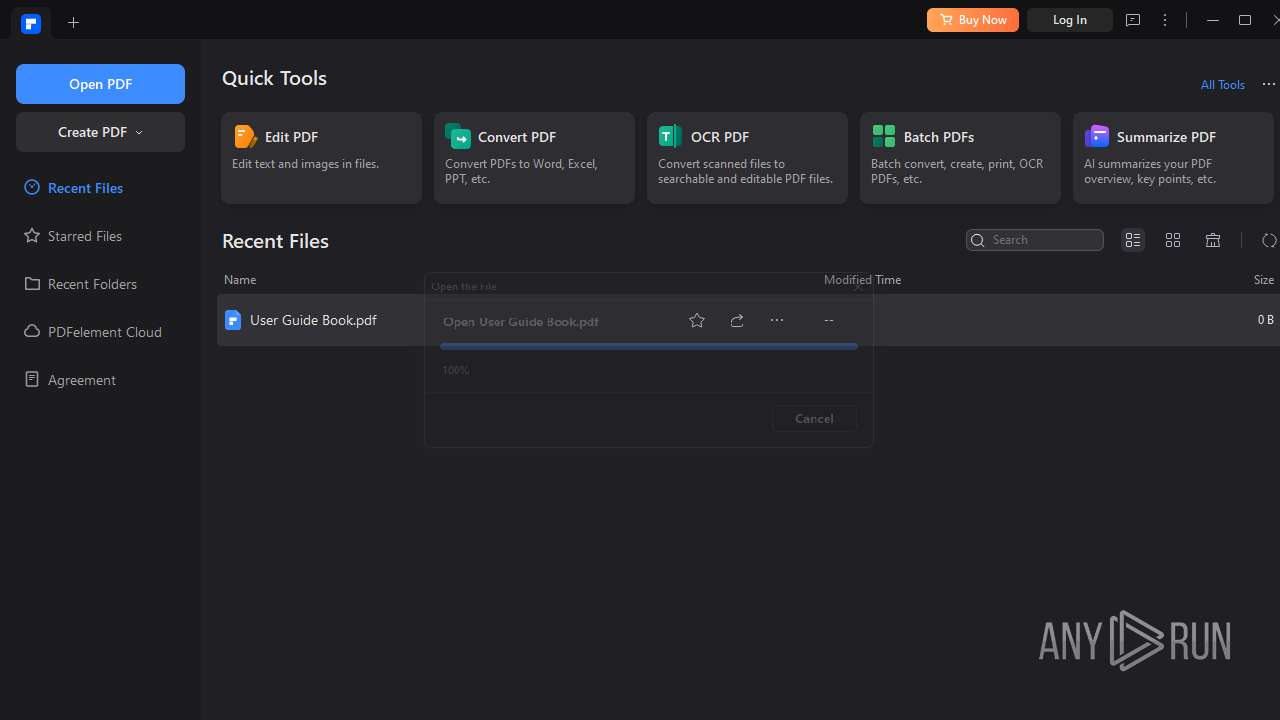Click the Log In button
This screenshot has height=720, width=1280.
pyautogui.click(x=1069, y=20)
